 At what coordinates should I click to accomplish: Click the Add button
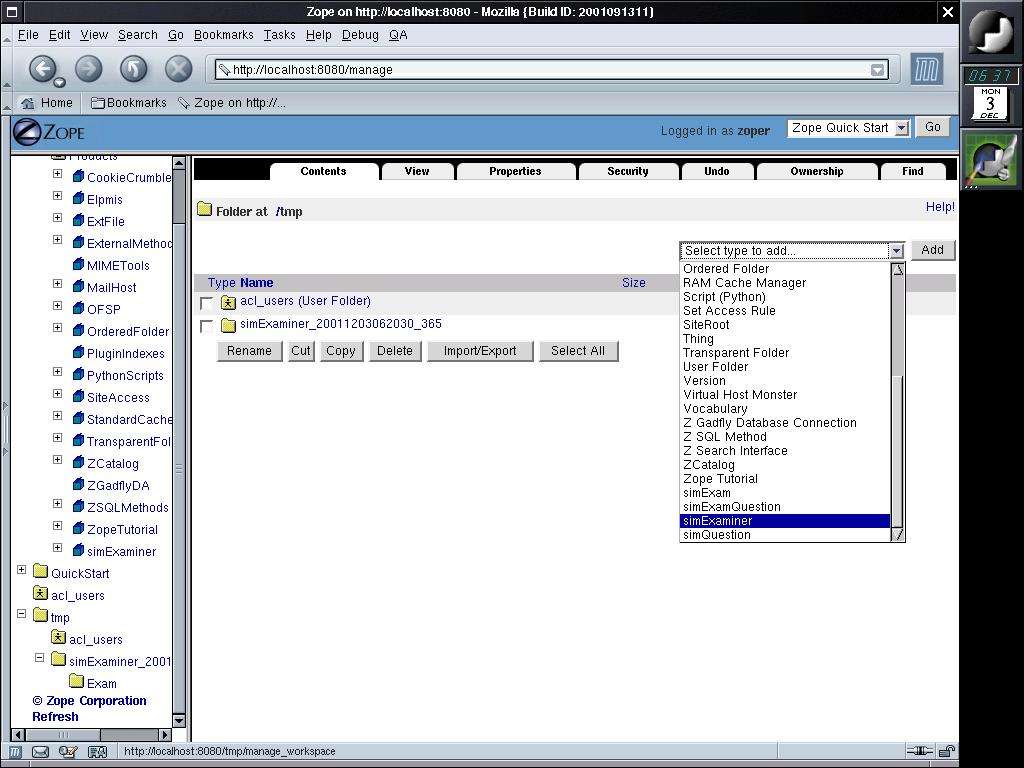[932, 250]
